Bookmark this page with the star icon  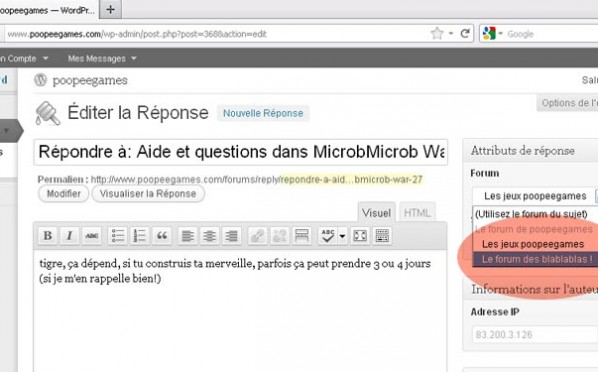437,34
